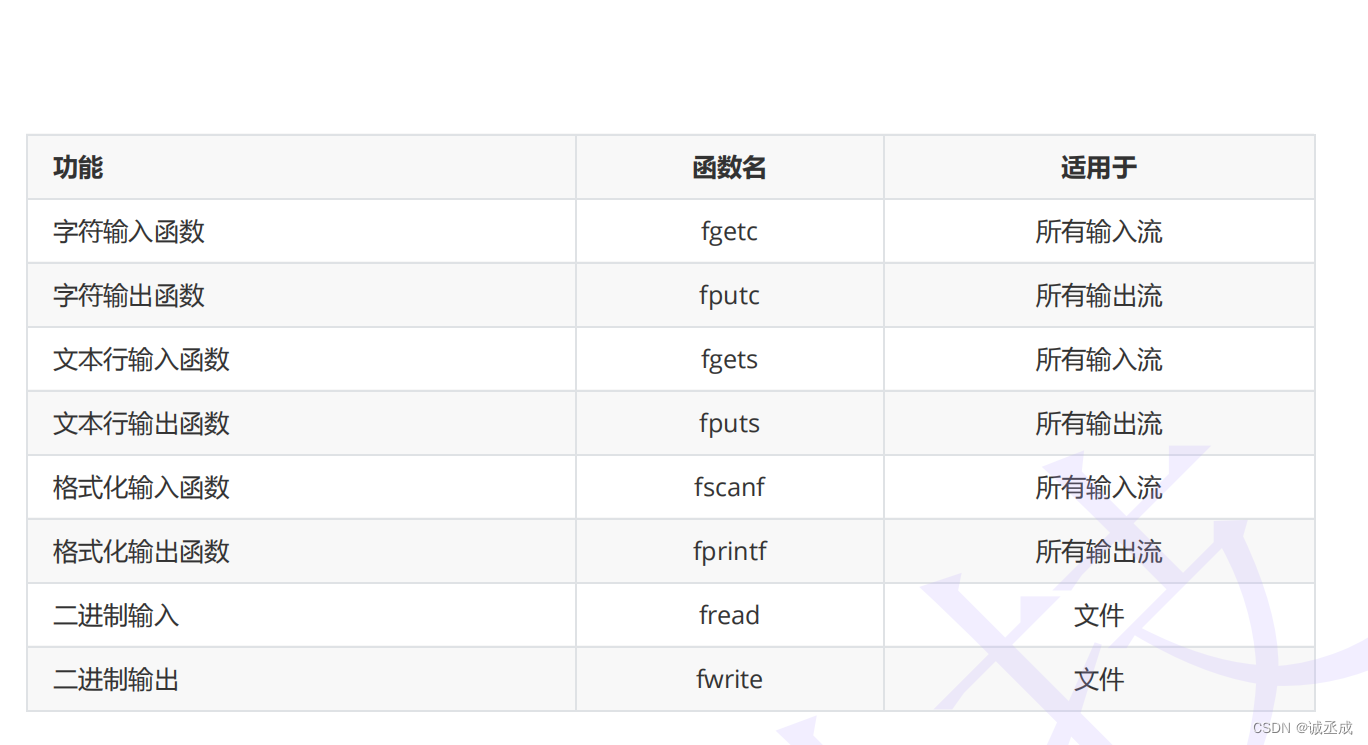Click the 字符输入函数 cell
1368x745 pixels.
(129, 232)
